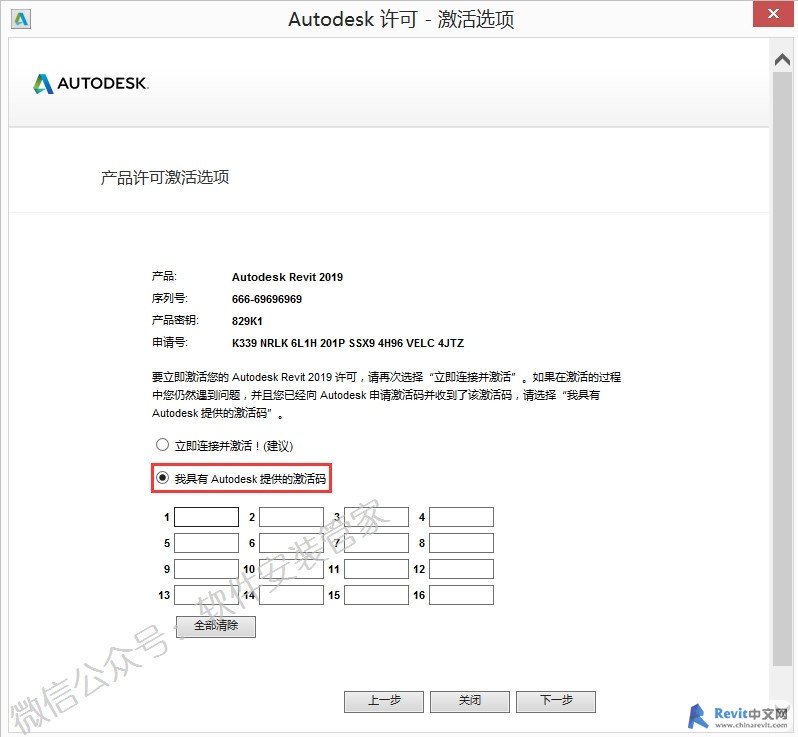Viewport: 798px width, 737px height.
Task: Click activation code field 1
Action: click(206, 517)
